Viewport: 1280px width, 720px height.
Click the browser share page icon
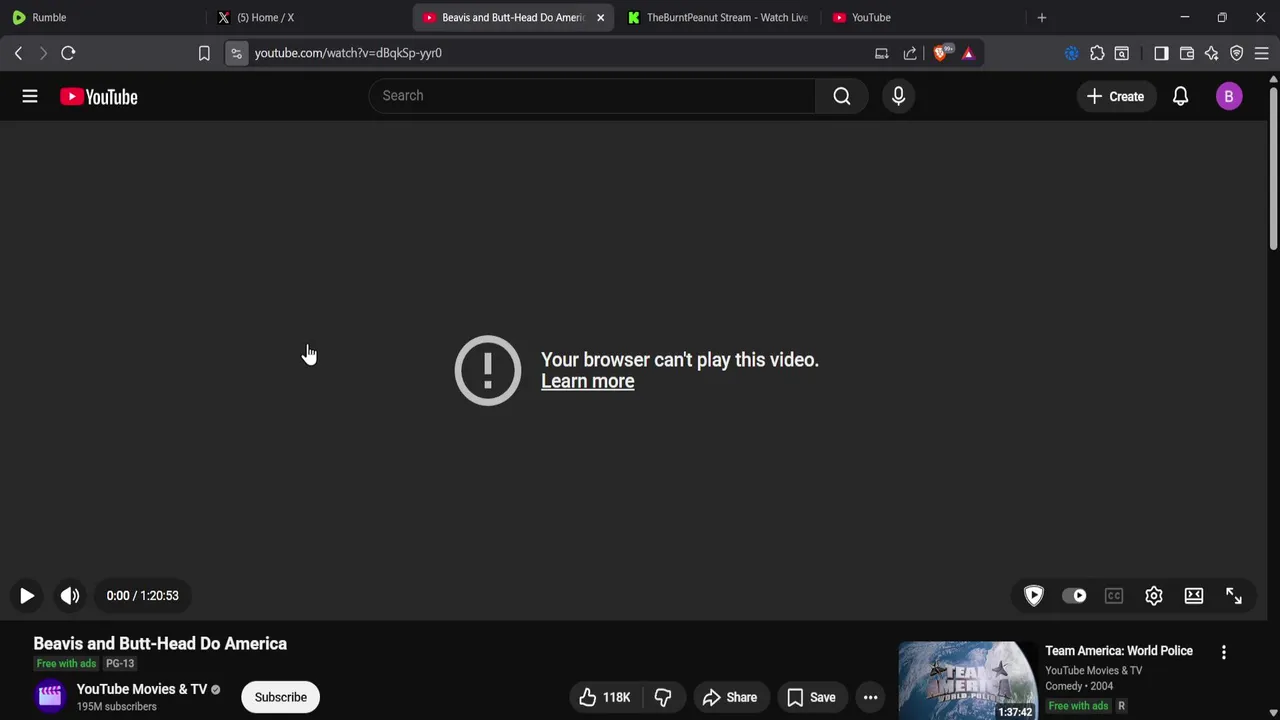(910, 53)
